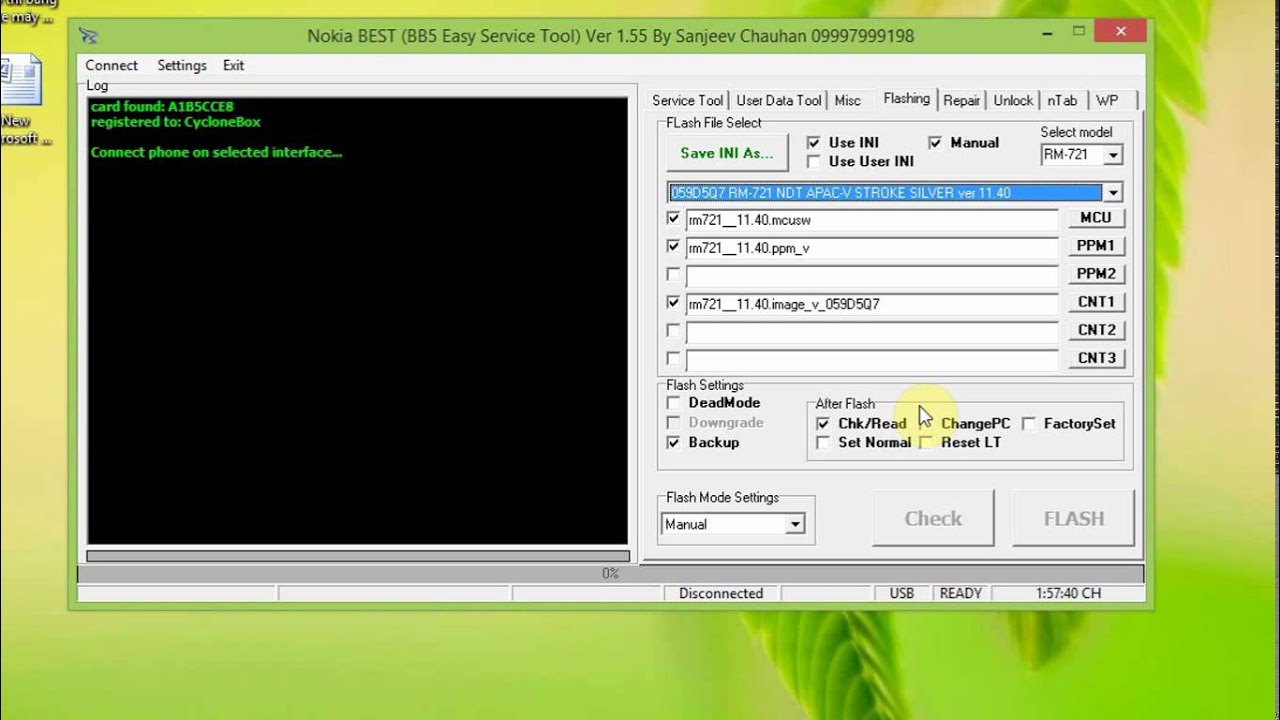1280x720 pixels.
Task: Click the CNT2 file browse button
Action: pos(1096,330)
